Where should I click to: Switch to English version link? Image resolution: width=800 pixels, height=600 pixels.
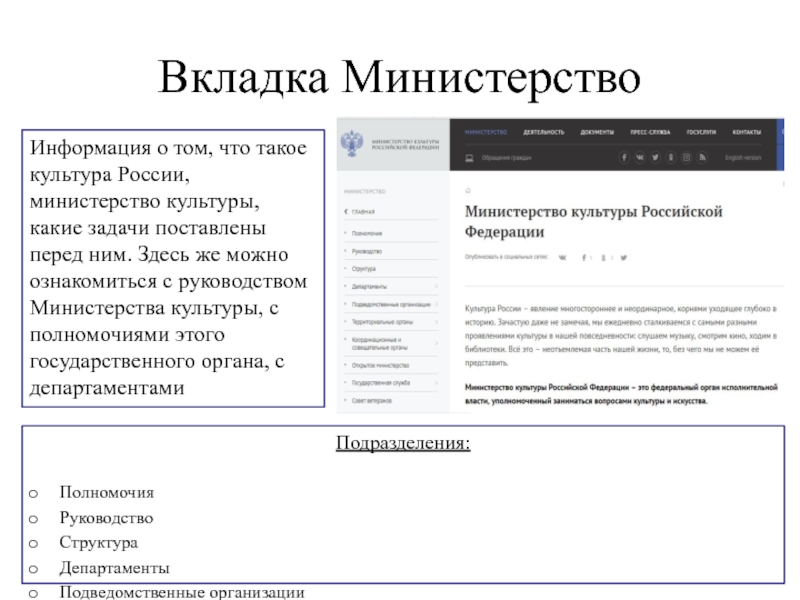point(743,158)
